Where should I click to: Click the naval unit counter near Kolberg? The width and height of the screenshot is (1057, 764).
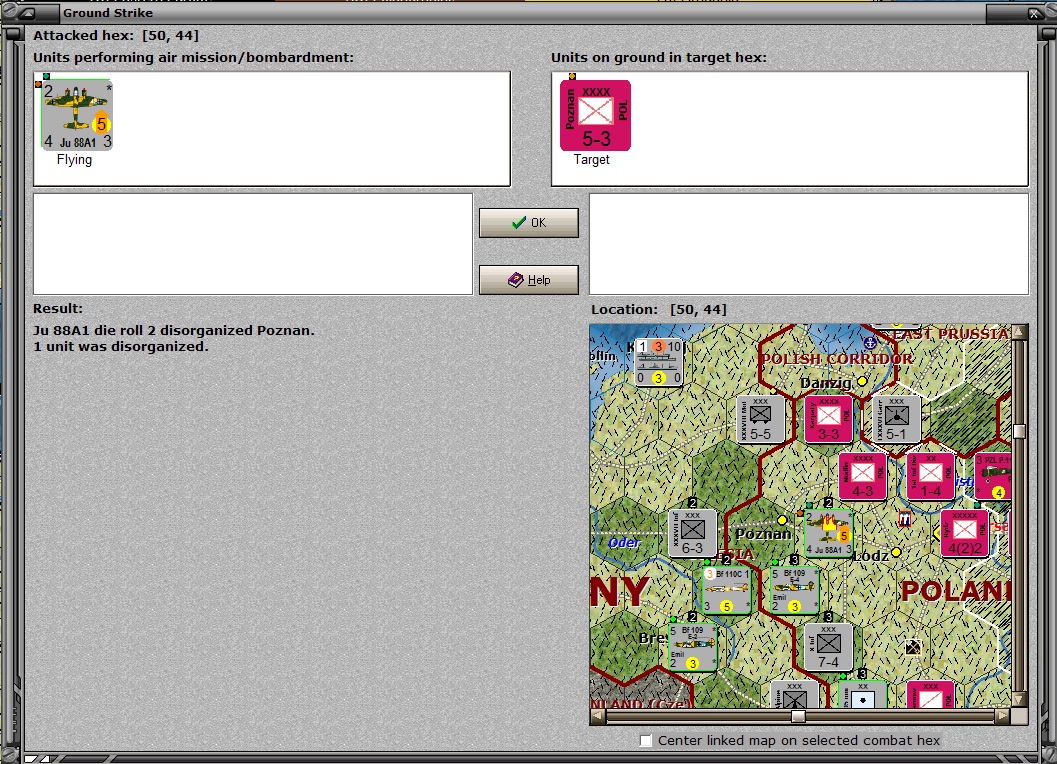(x=659, y=362)
